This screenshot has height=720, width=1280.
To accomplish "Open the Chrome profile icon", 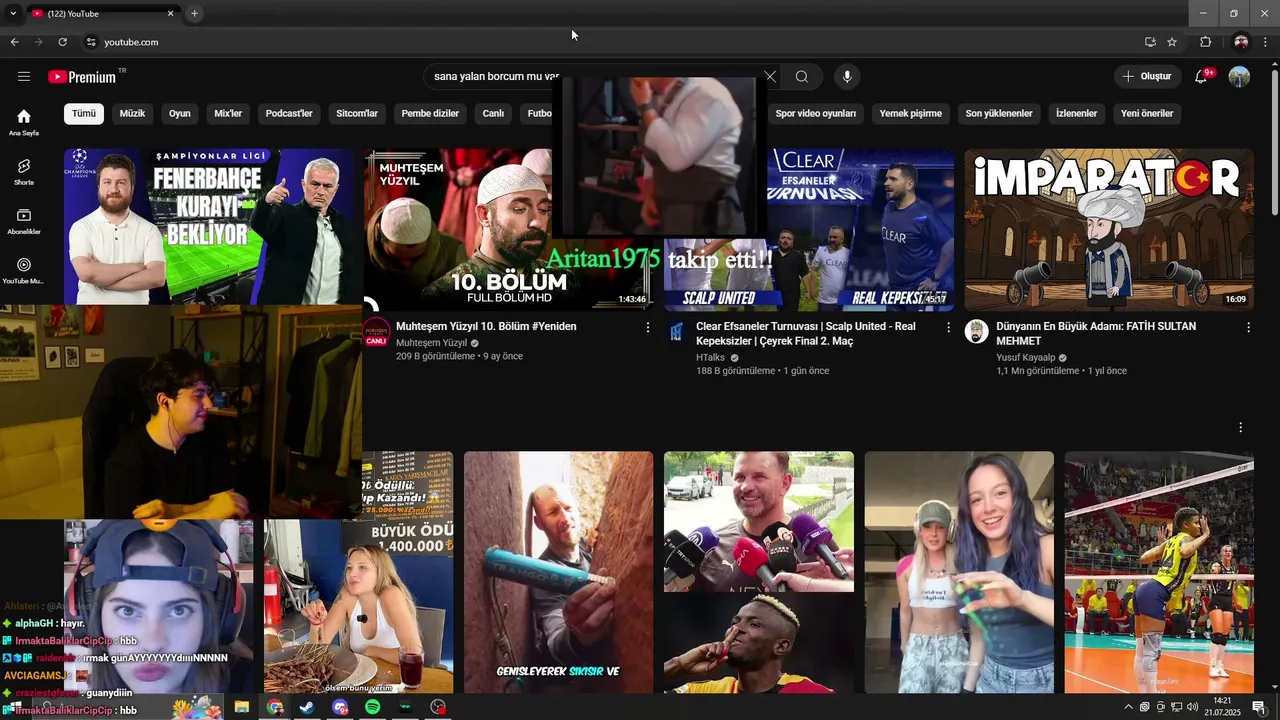I will [1241, 42].
